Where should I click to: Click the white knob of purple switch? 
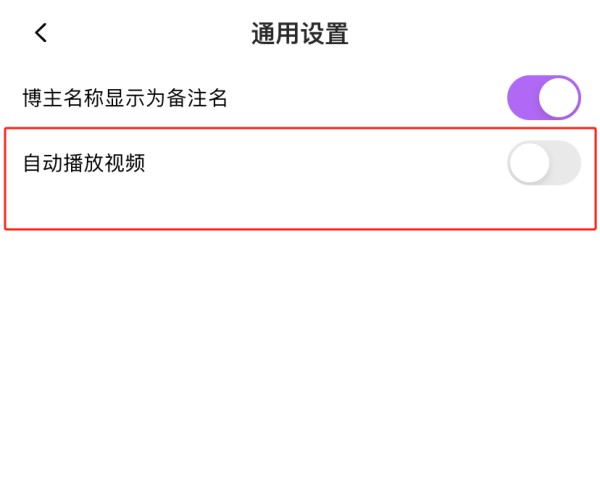(560, 98)
